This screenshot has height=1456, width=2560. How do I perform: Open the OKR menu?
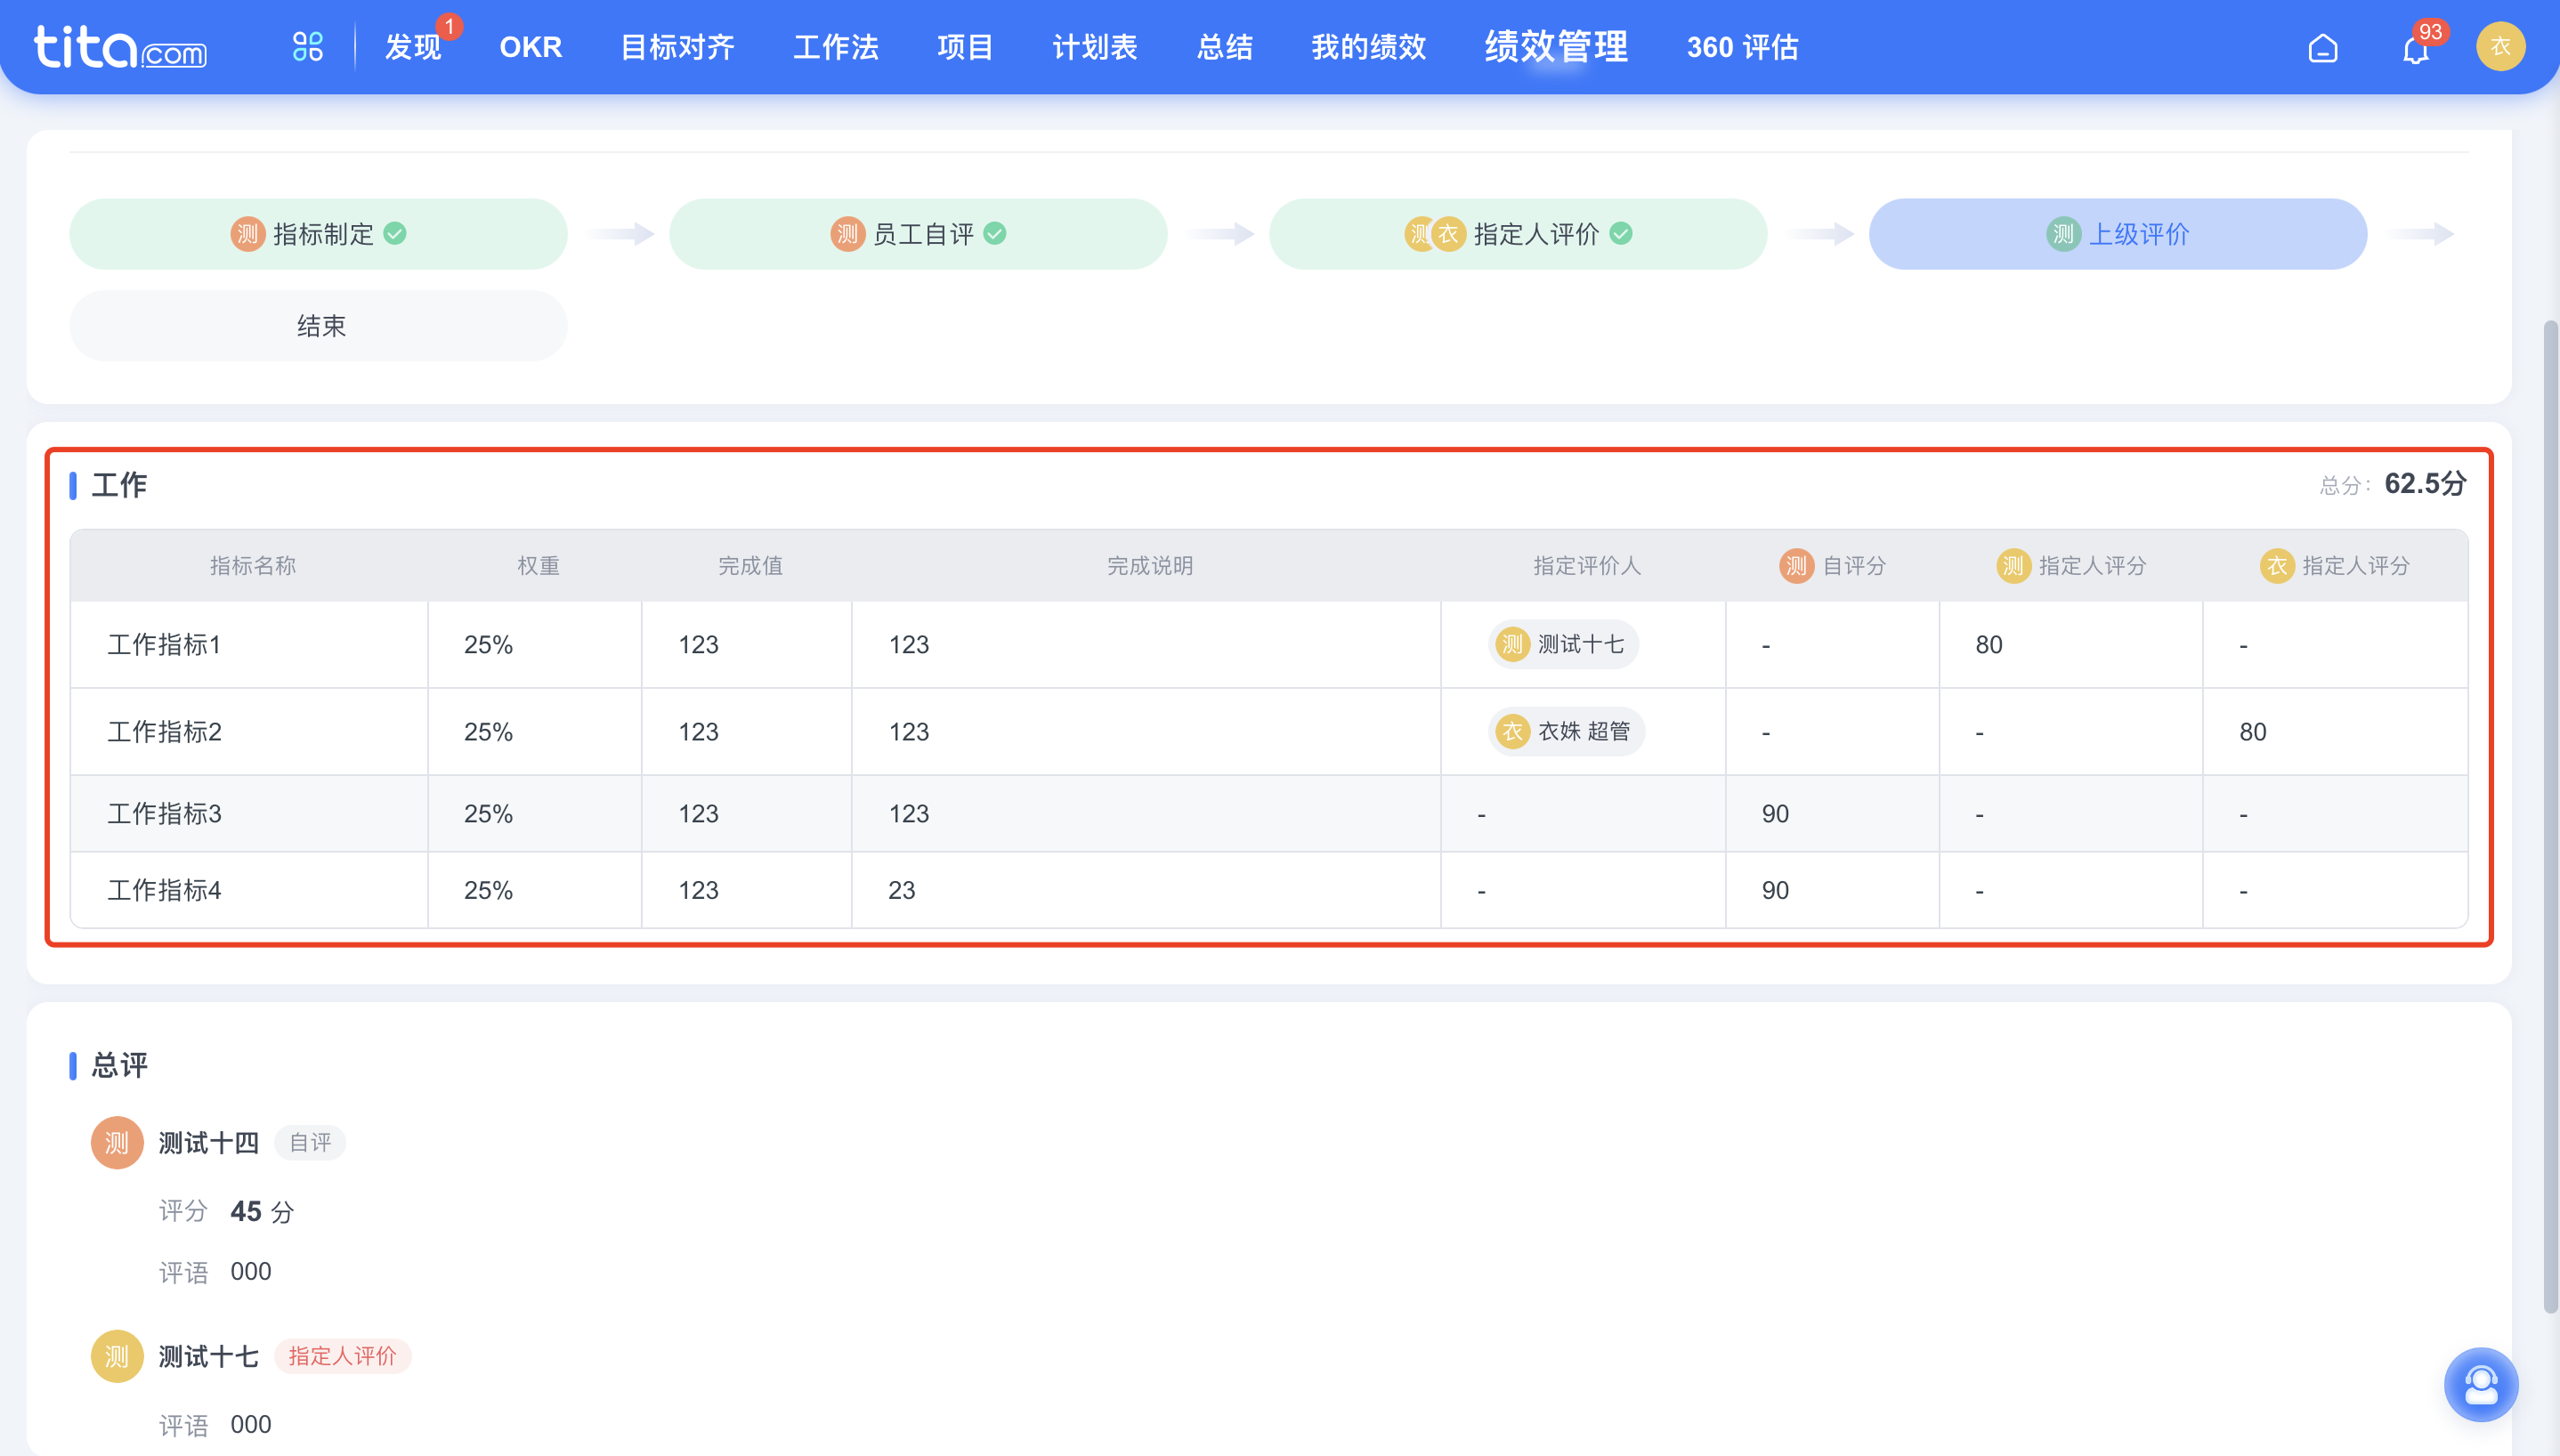[x=531, y=47]
